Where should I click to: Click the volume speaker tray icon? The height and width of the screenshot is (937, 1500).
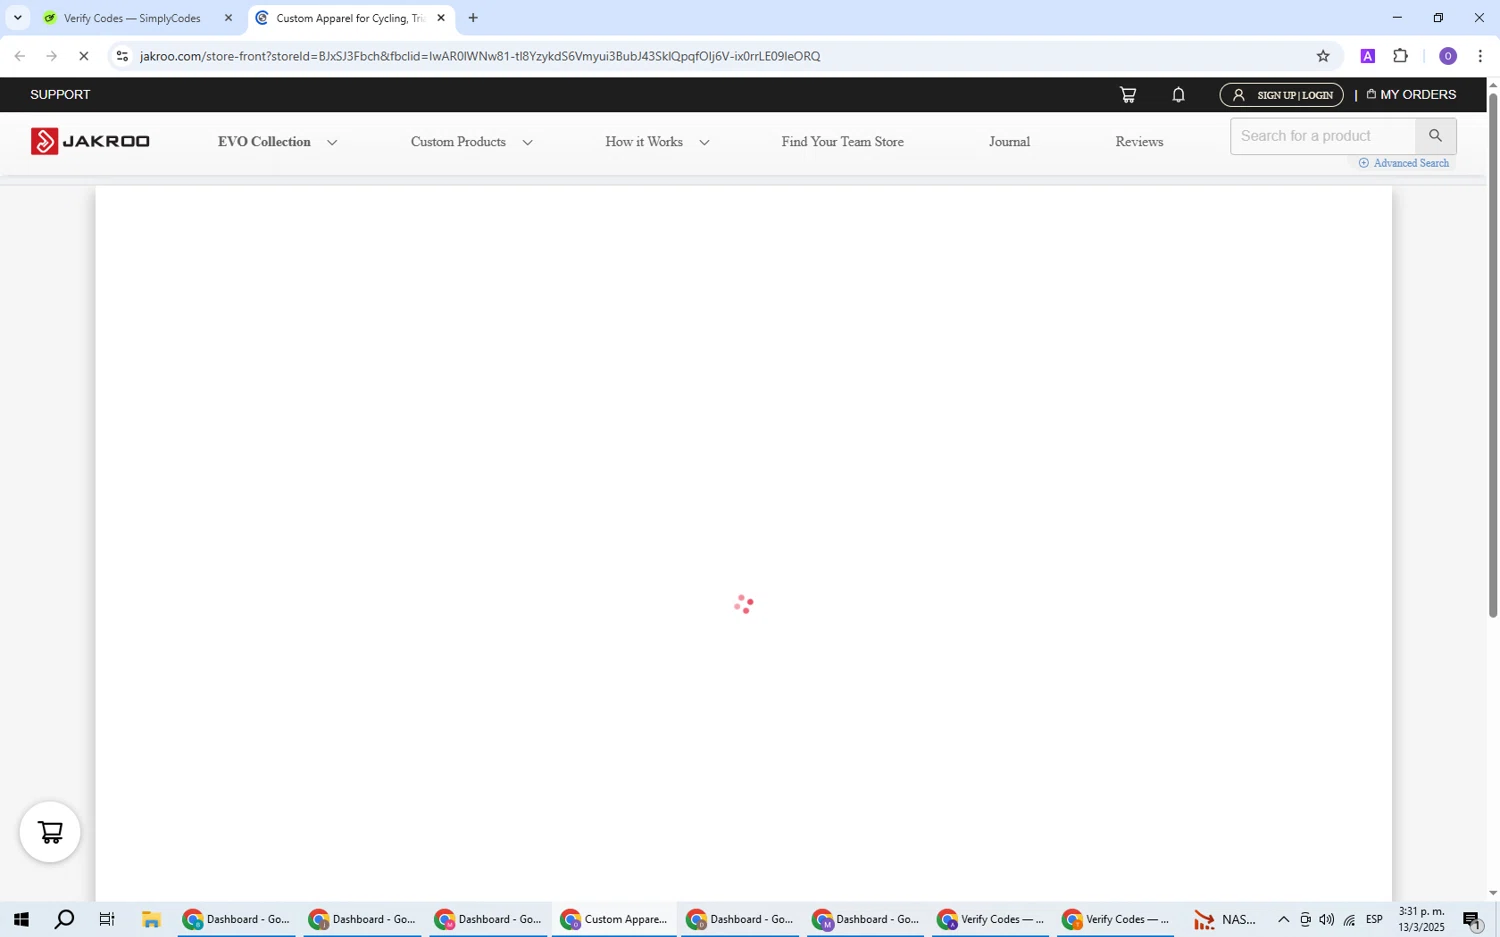click(x=1326, y=920)
